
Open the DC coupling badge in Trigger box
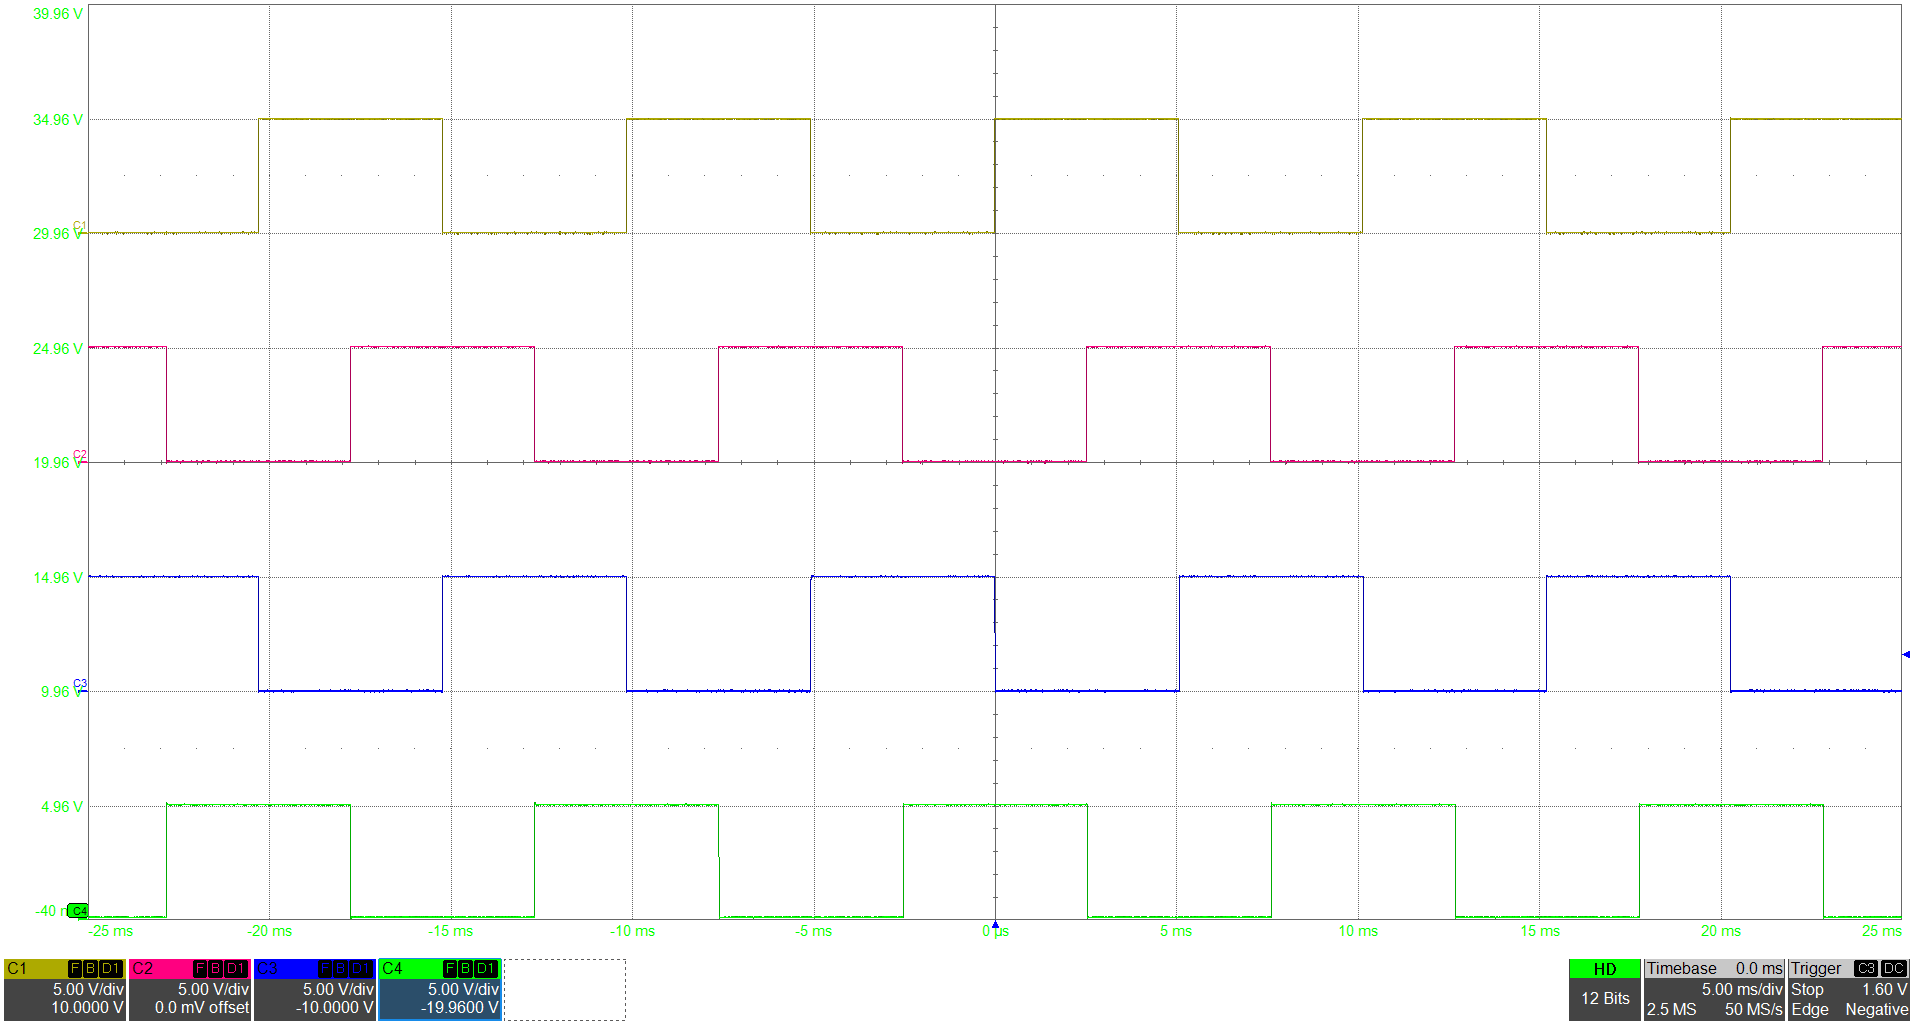[1893, 968]
